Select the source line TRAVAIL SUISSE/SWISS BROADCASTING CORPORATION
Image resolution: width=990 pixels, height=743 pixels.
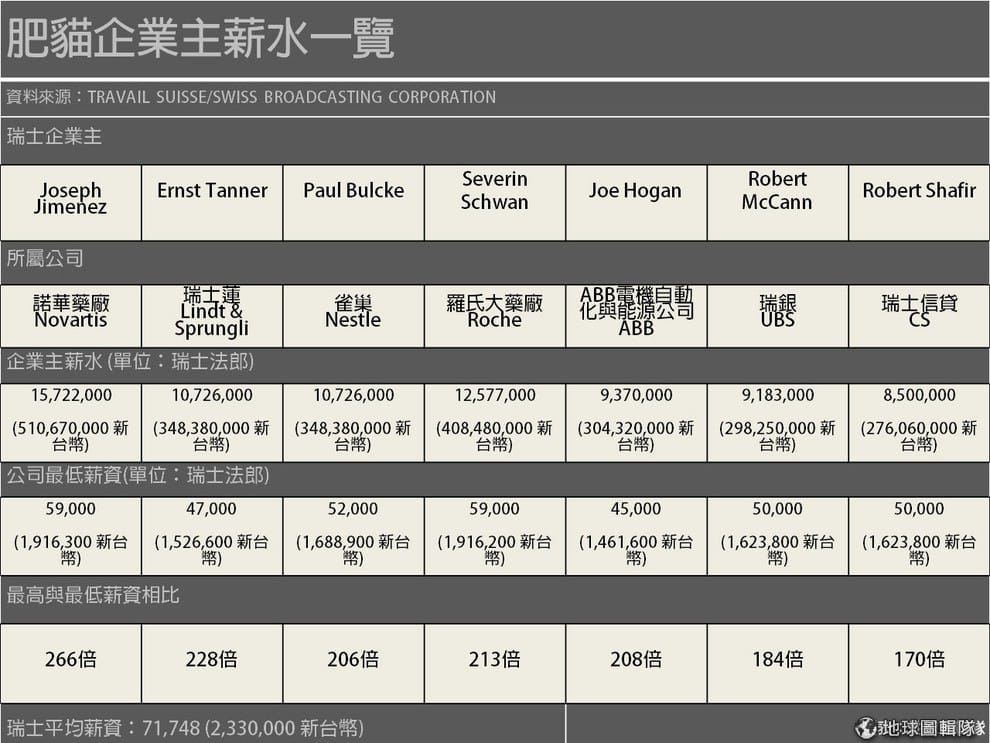[292, 97]
